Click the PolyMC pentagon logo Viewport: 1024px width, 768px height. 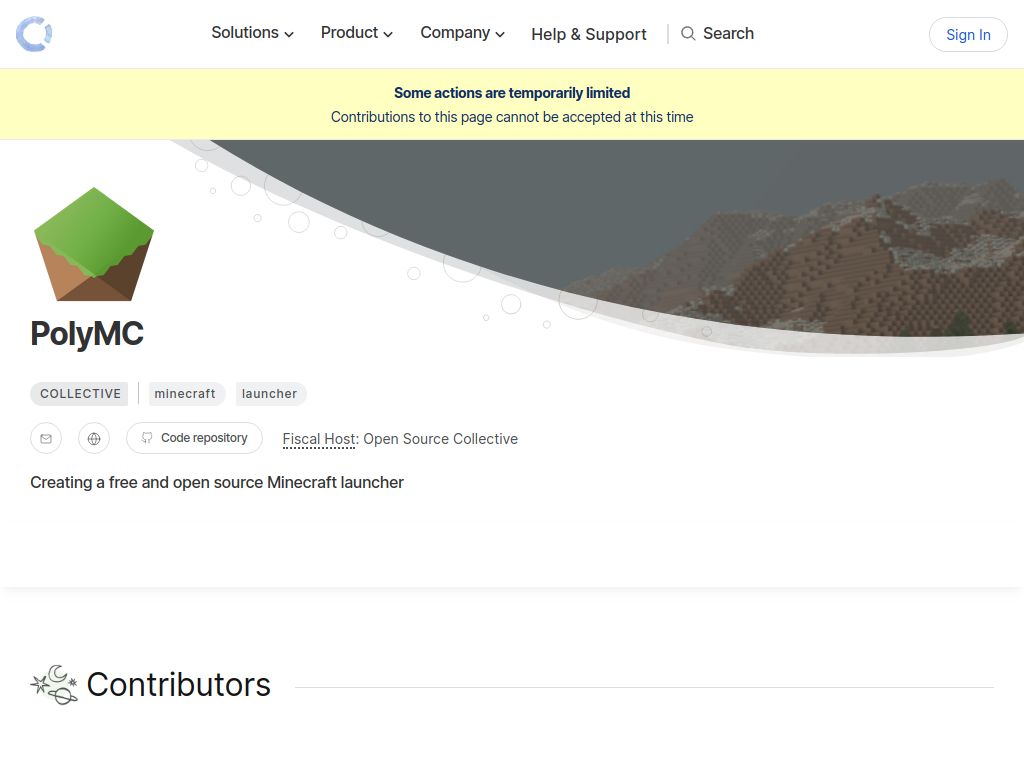click(94, 244)
